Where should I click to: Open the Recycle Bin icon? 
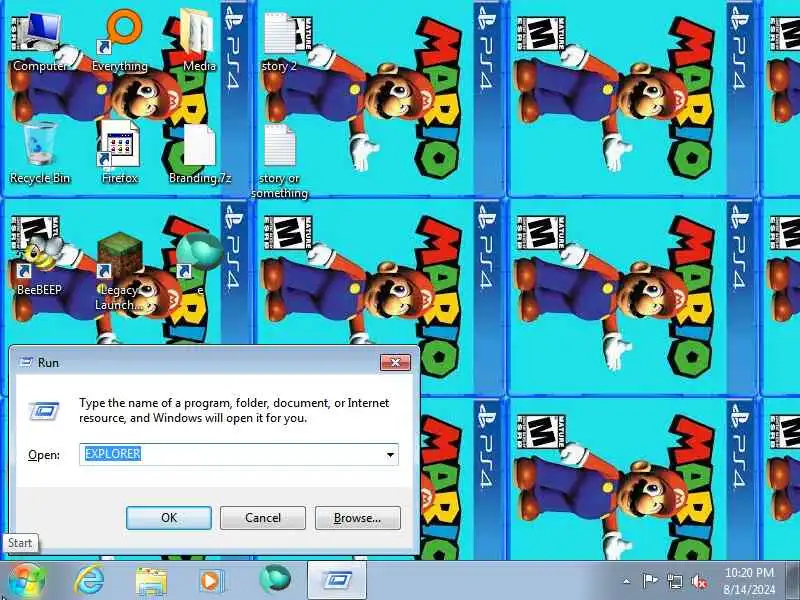(x=40, y=152)
